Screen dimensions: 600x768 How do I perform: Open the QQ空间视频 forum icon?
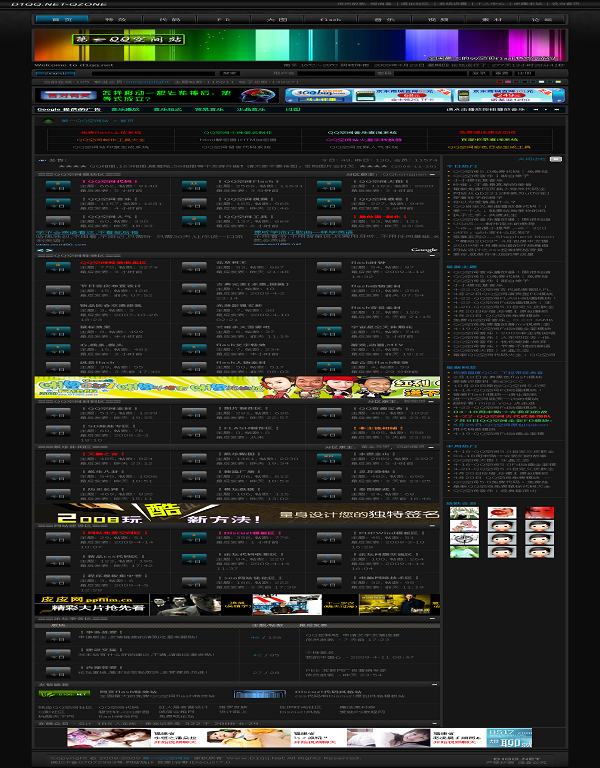coord(193,204)
